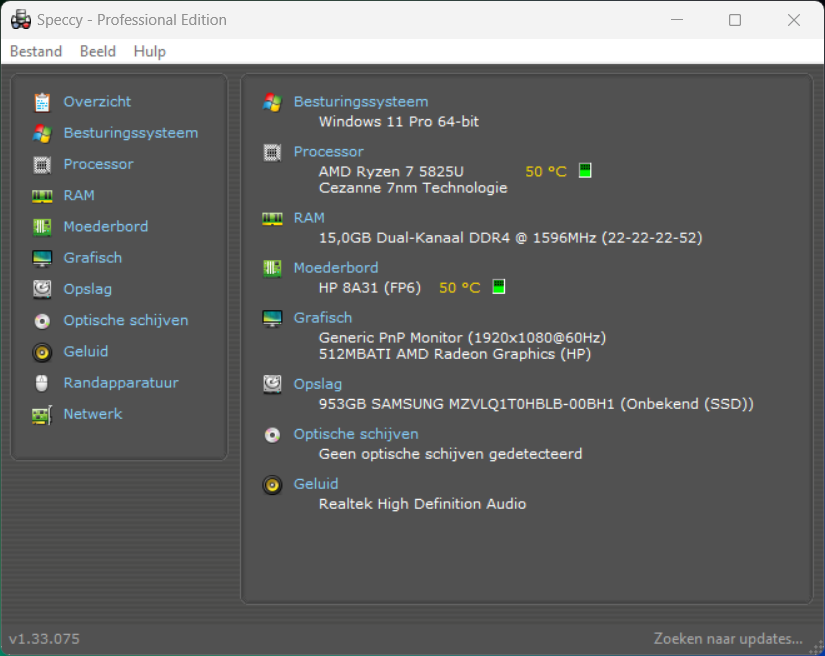The image size is (825, 656).
Task: Select Netwerk in the sidebar
Action: coord(93,414)
